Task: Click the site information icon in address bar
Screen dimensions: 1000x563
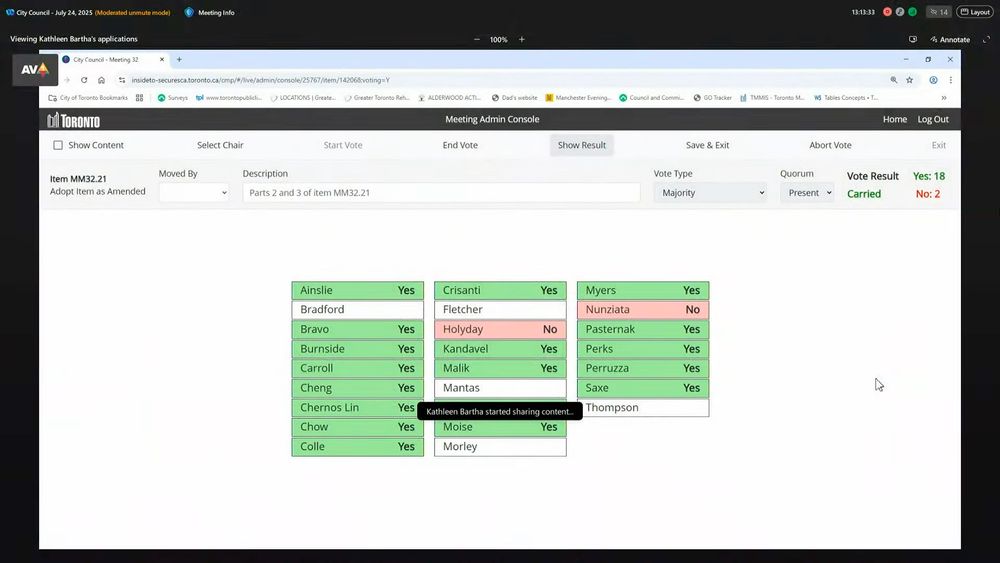Action: click(122, 80)
